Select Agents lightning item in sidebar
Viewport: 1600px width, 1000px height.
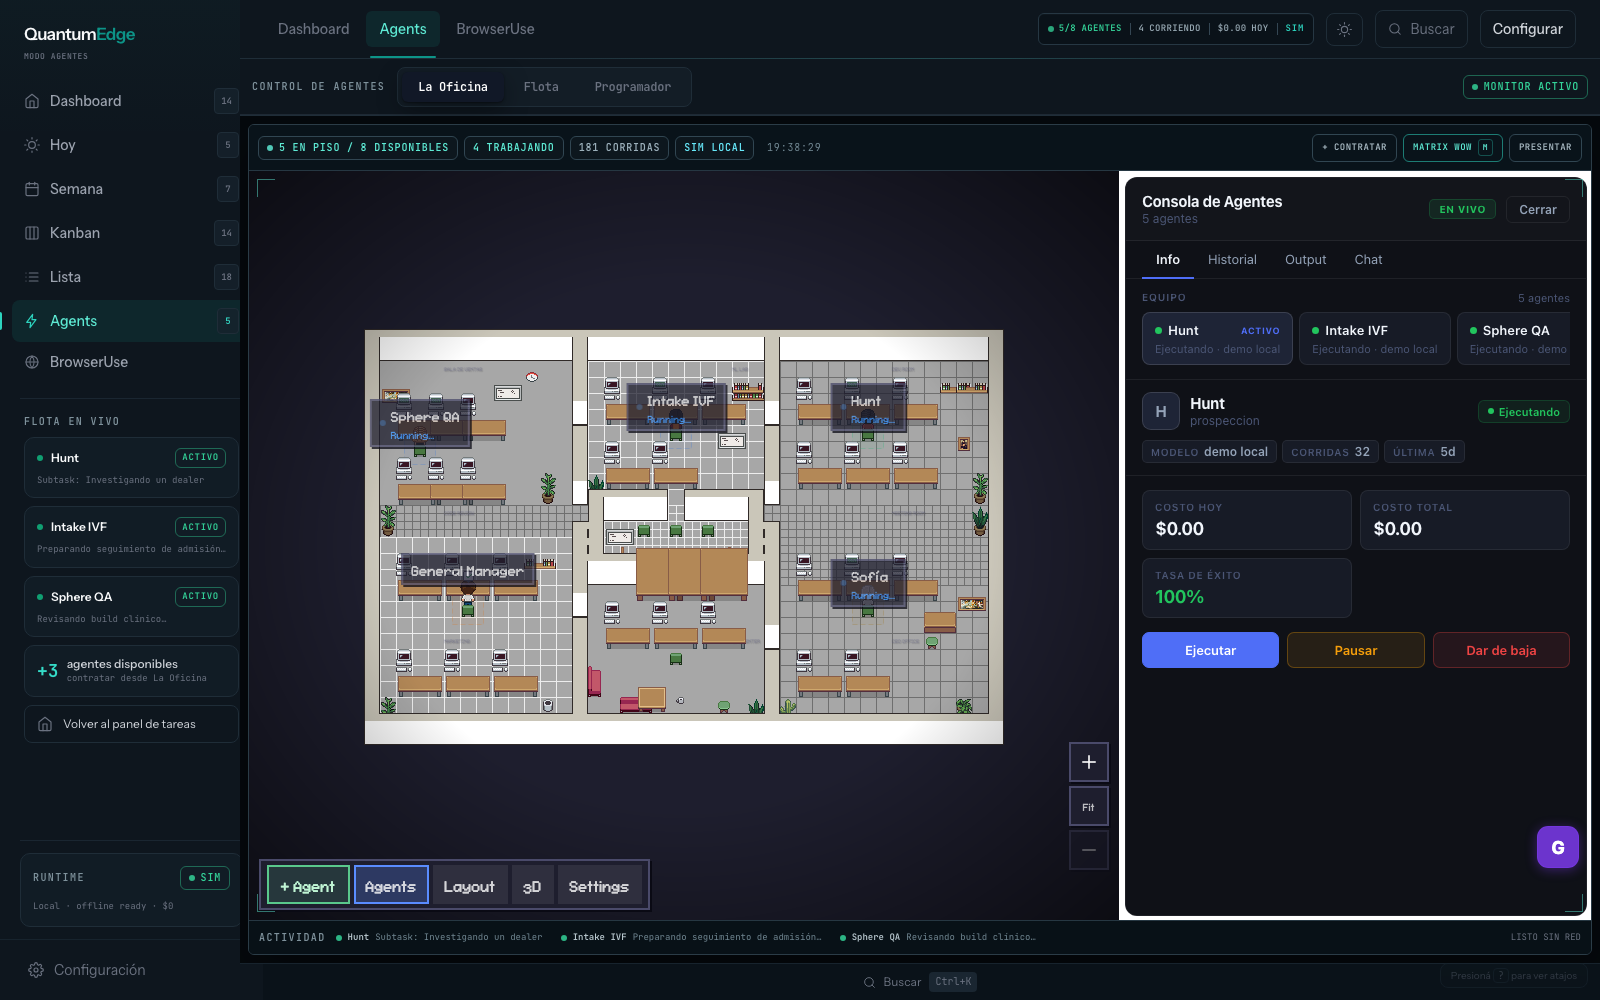pyautogui.click(x=126, y=321)
